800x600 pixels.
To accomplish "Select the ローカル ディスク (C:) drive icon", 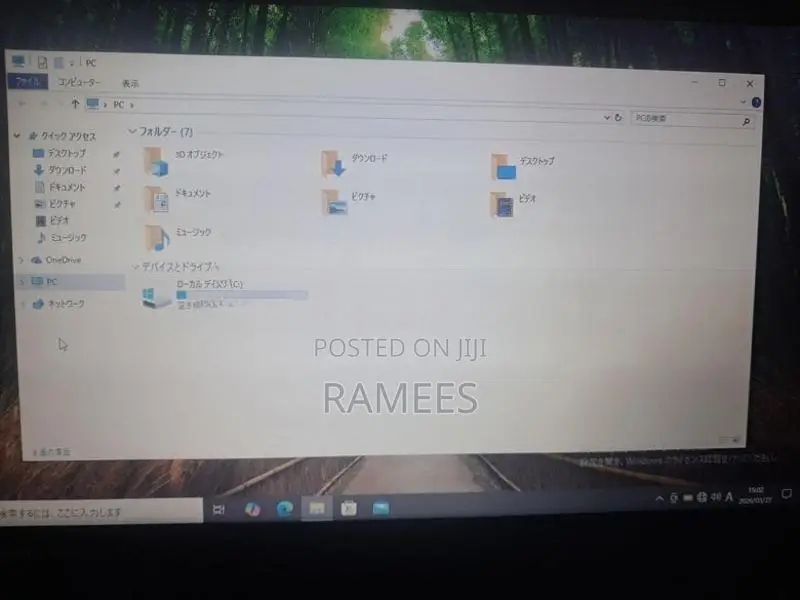I will pos(157,297).
